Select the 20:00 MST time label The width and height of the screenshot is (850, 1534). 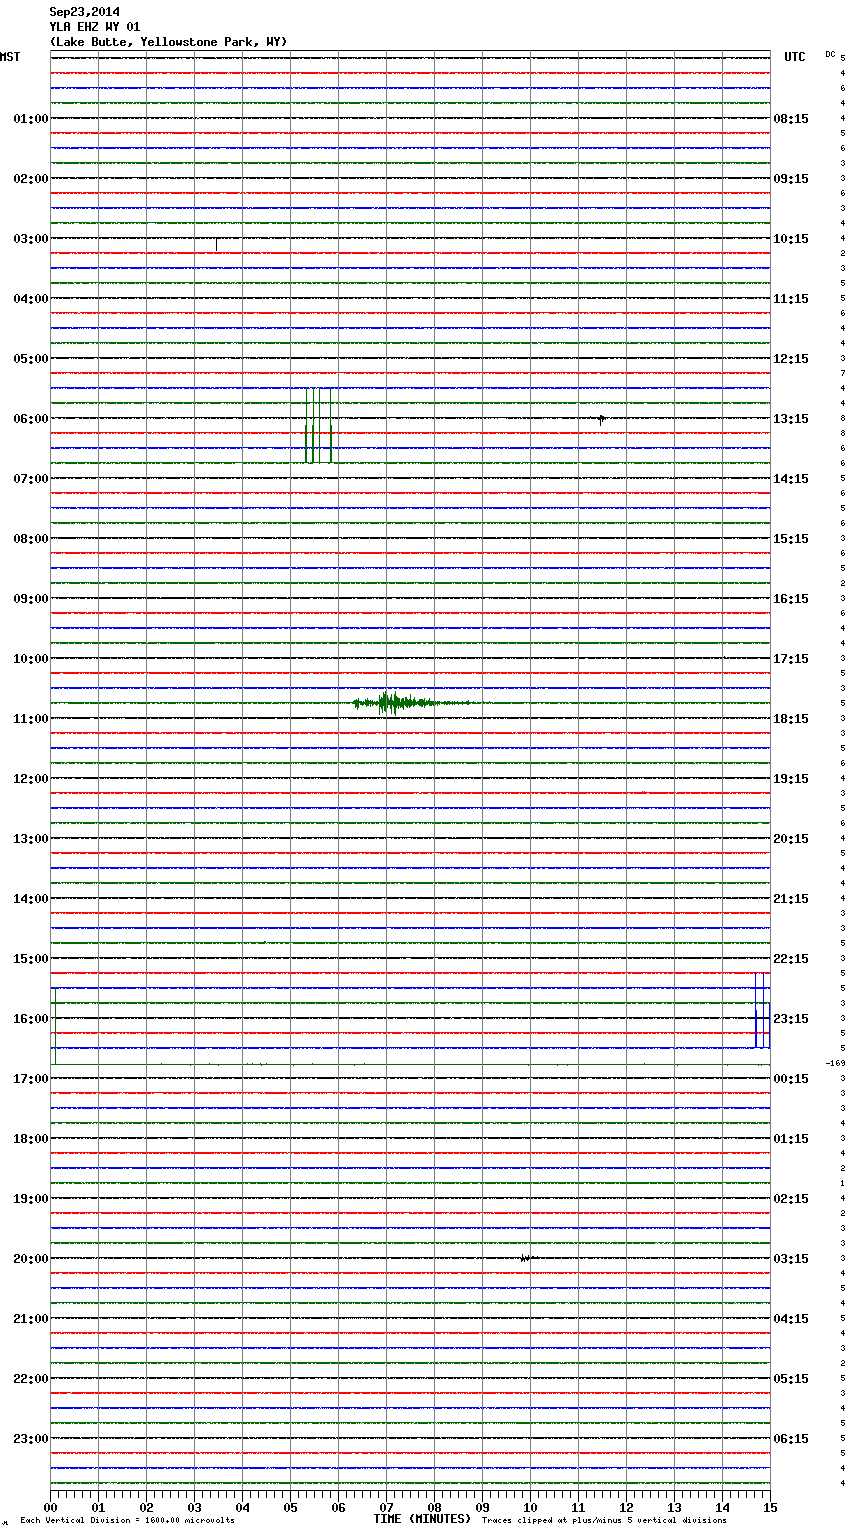(31, 1259)
